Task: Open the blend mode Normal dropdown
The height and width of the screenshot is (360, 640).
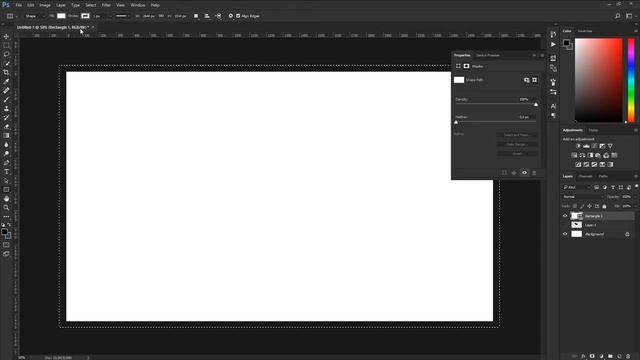Action: click(582, 197)
